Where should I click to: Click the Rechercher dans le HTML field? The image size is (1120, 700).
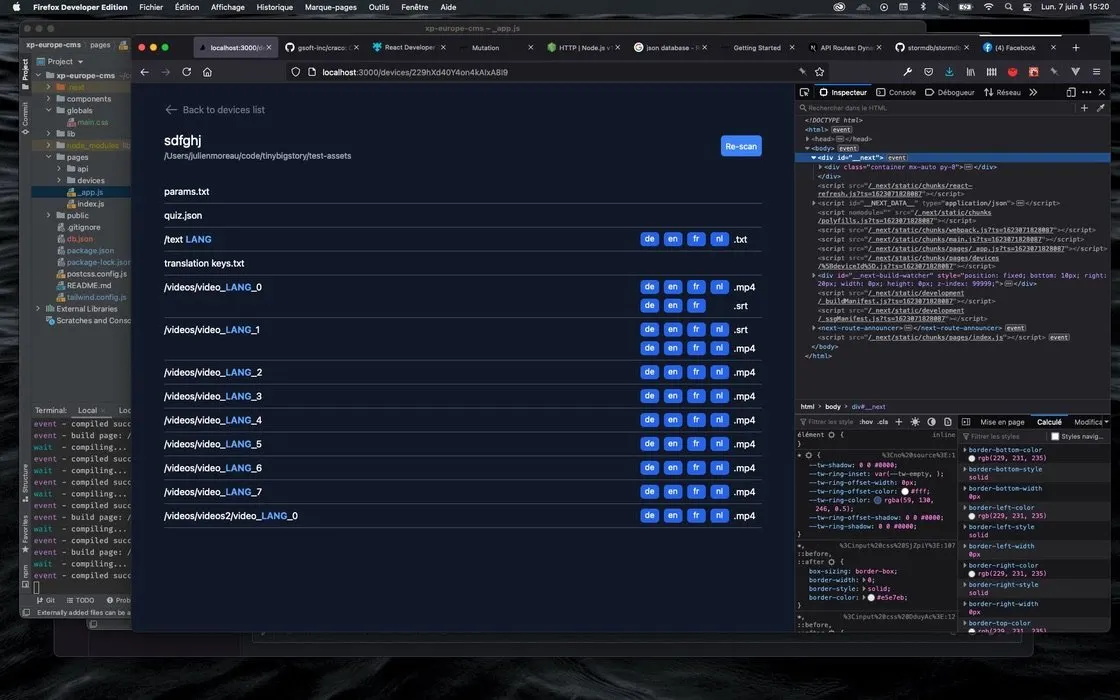click(x=936, y=108)
